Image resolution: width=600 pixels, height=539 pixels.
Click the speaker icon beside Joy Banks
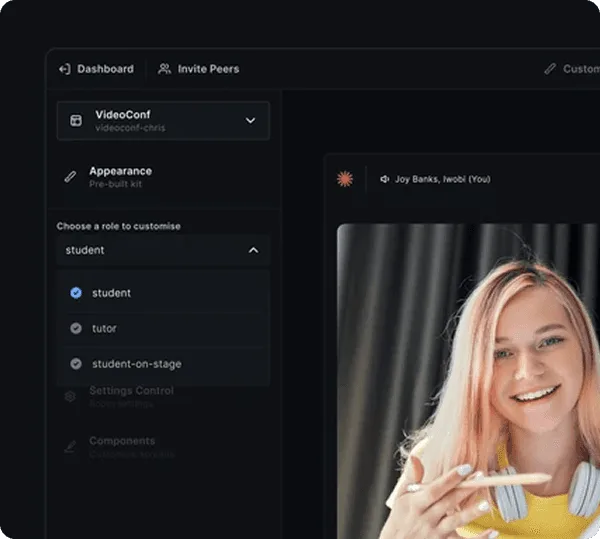click(x=385, y=179)
